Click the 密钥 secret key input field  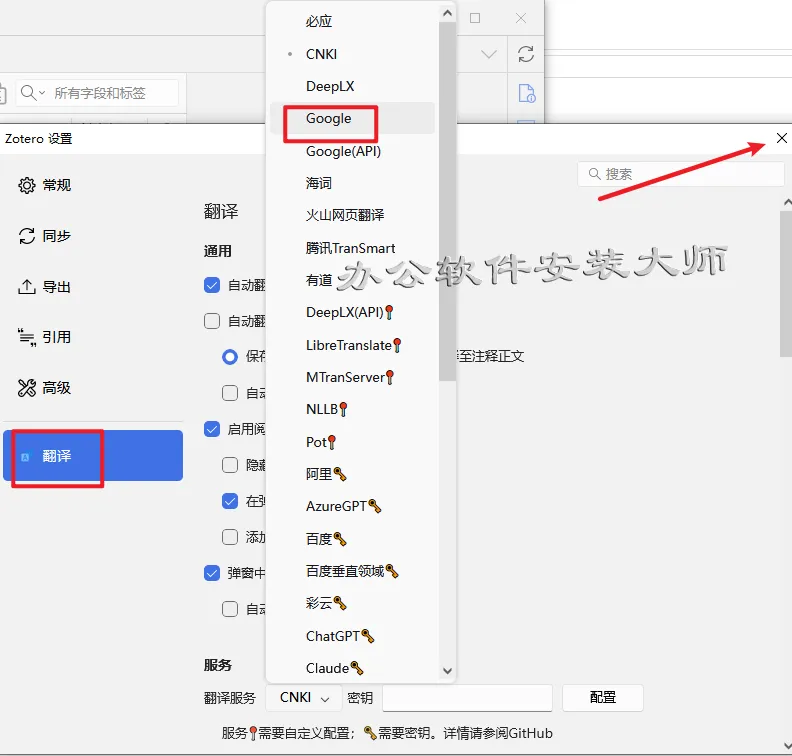[x=467, y=698]
